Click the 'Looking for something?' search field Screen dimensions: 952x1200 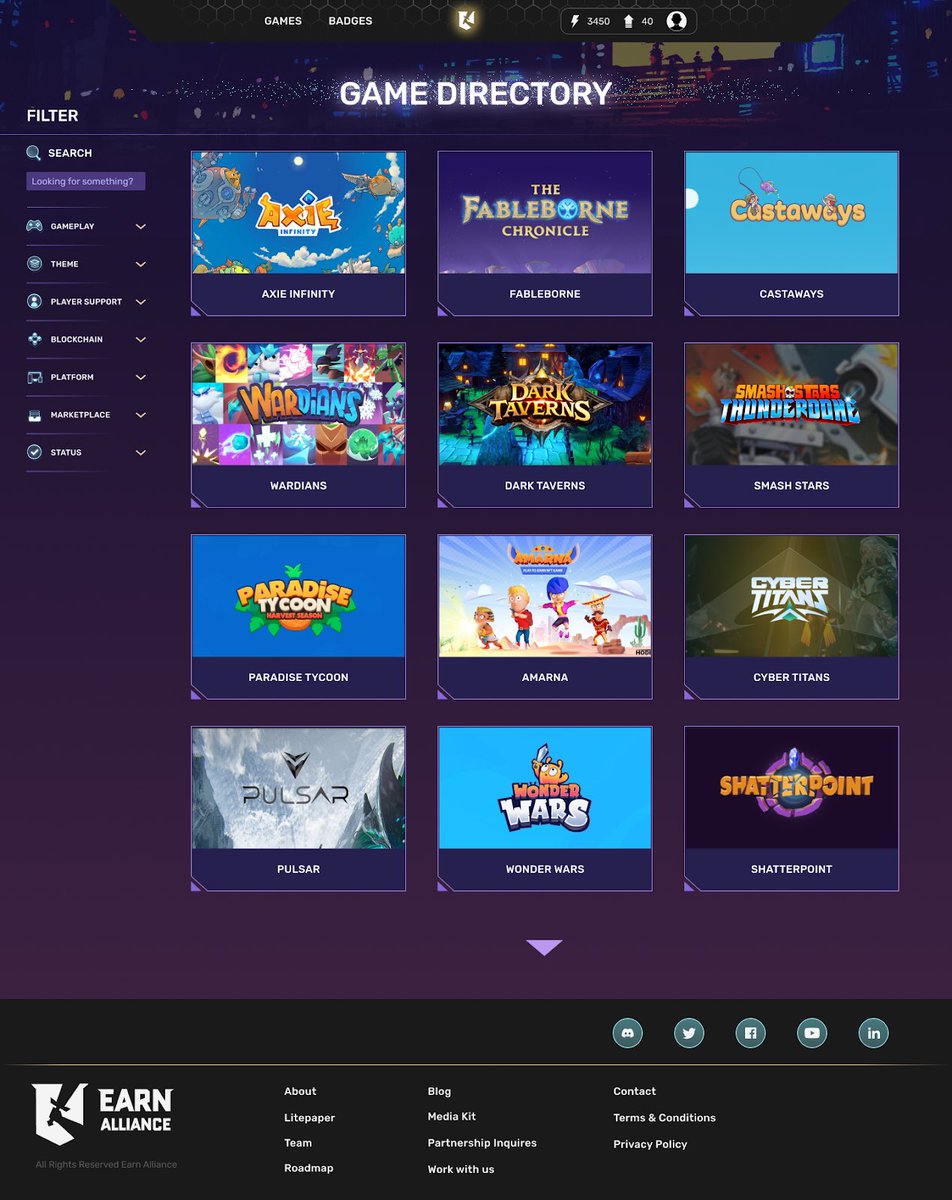coord(86,181)
